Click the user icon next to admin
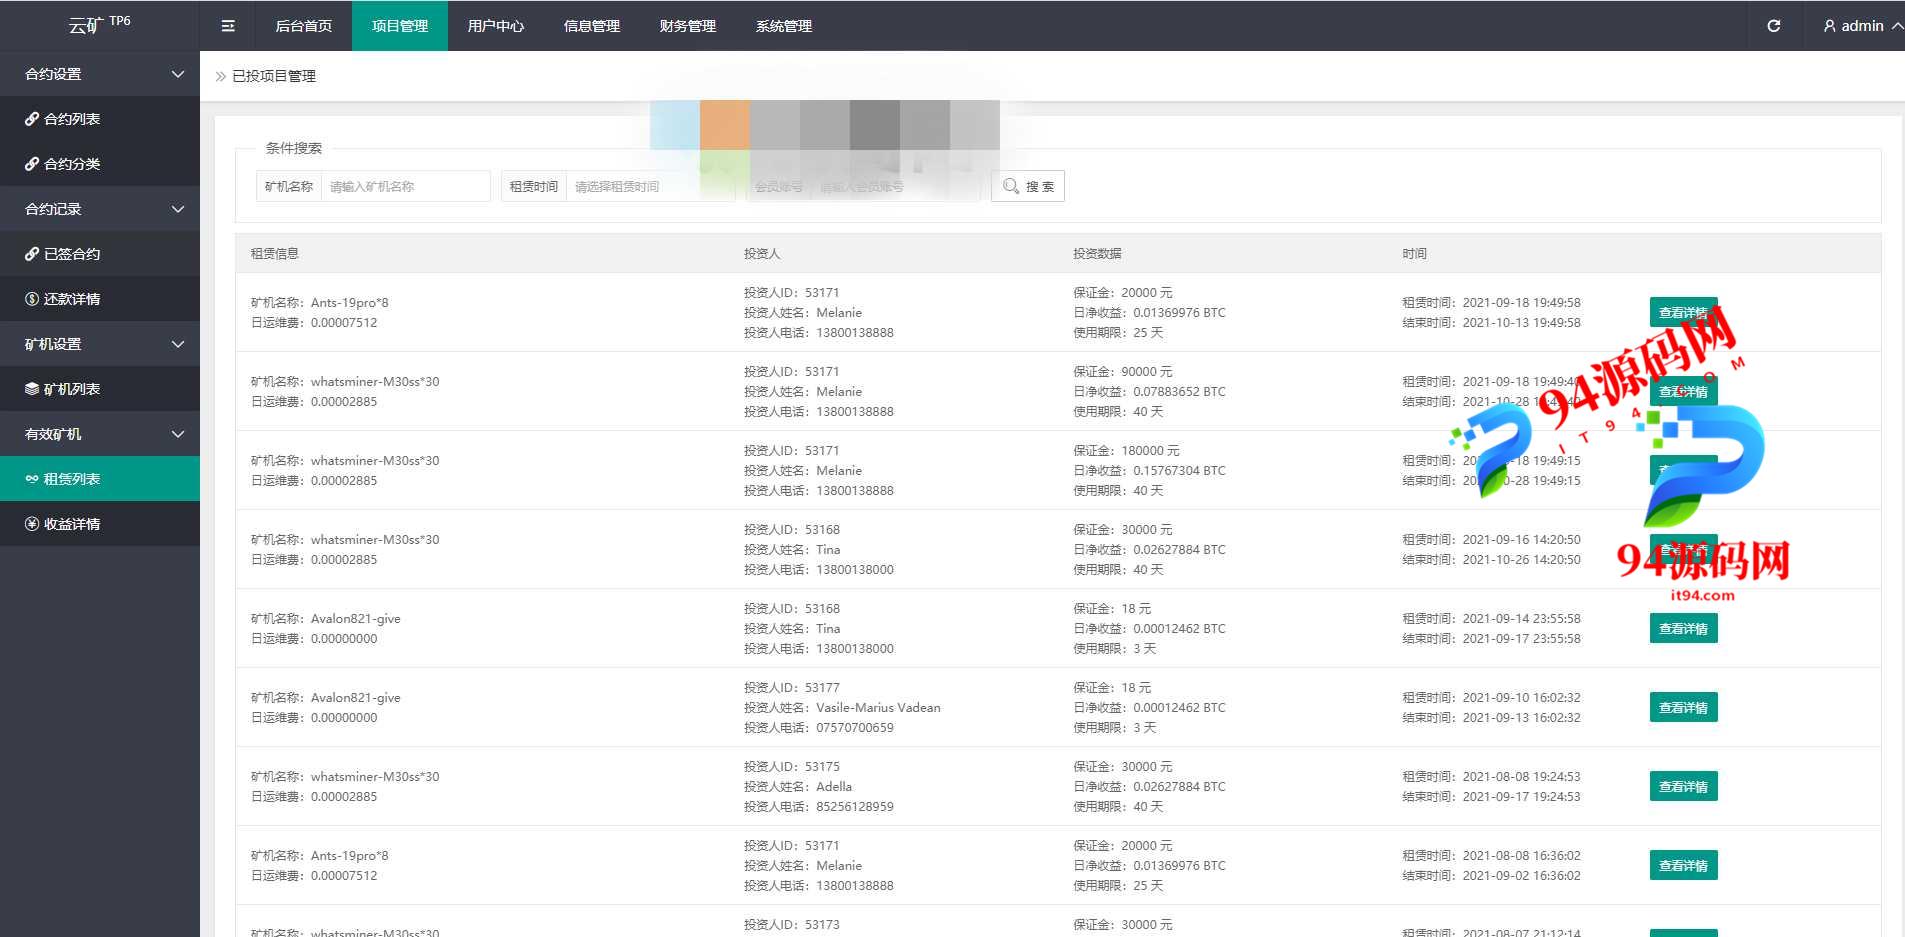The image size is (1905, 937). pos(1830,26)
